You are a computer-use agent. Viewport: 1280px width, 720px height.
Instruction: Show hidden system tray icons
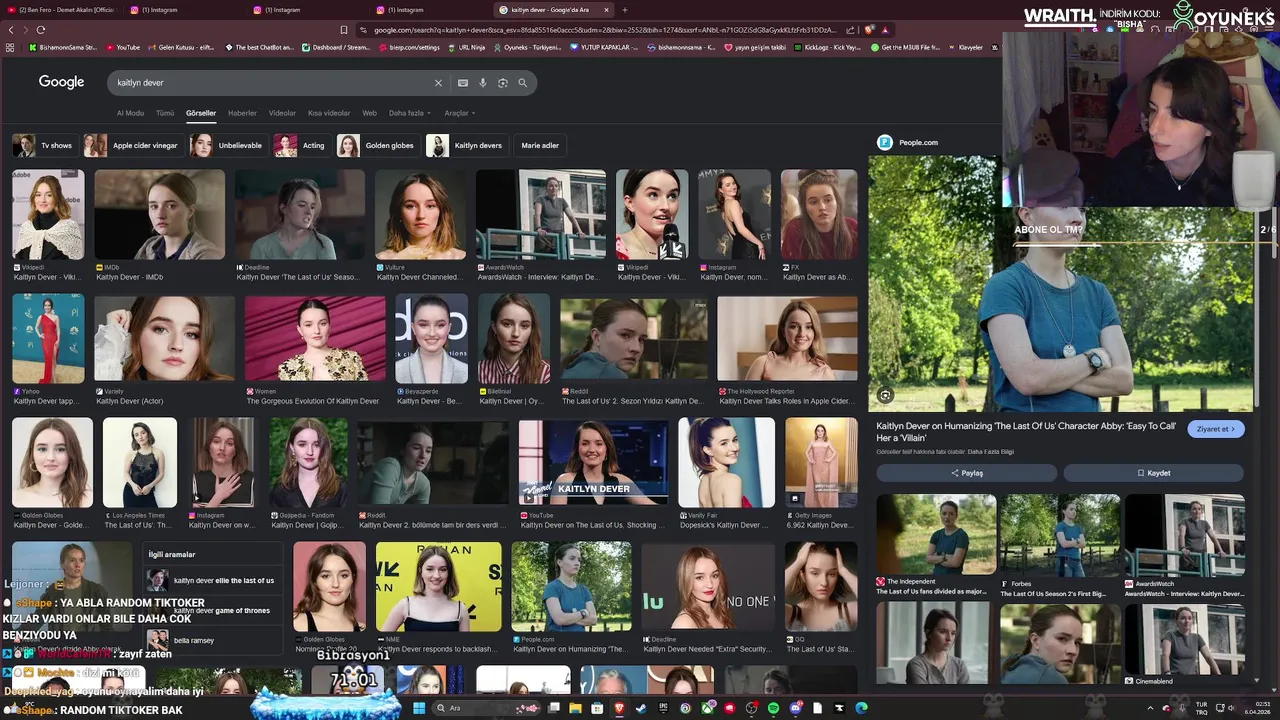pyautogui.click(x=1150, y=708)
